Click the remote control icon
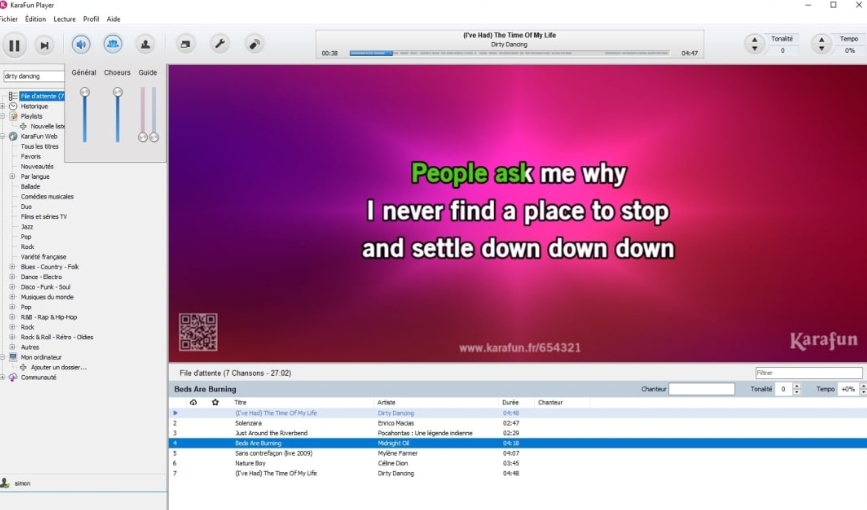Image resolution: width=867 pixels, height=510 pixels. tap(254, 44)
